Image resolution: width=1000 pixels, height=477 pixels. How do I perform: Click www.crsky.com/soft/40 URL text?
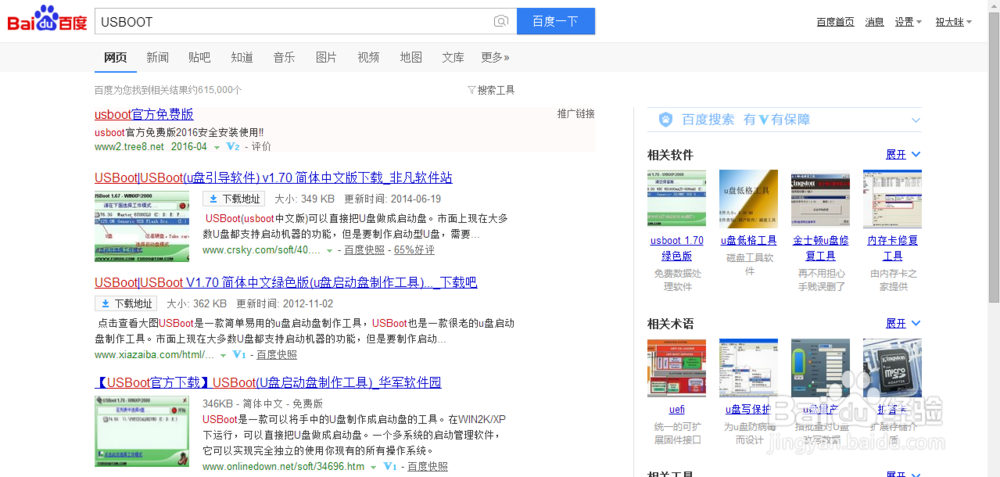[x=262, y=250]
